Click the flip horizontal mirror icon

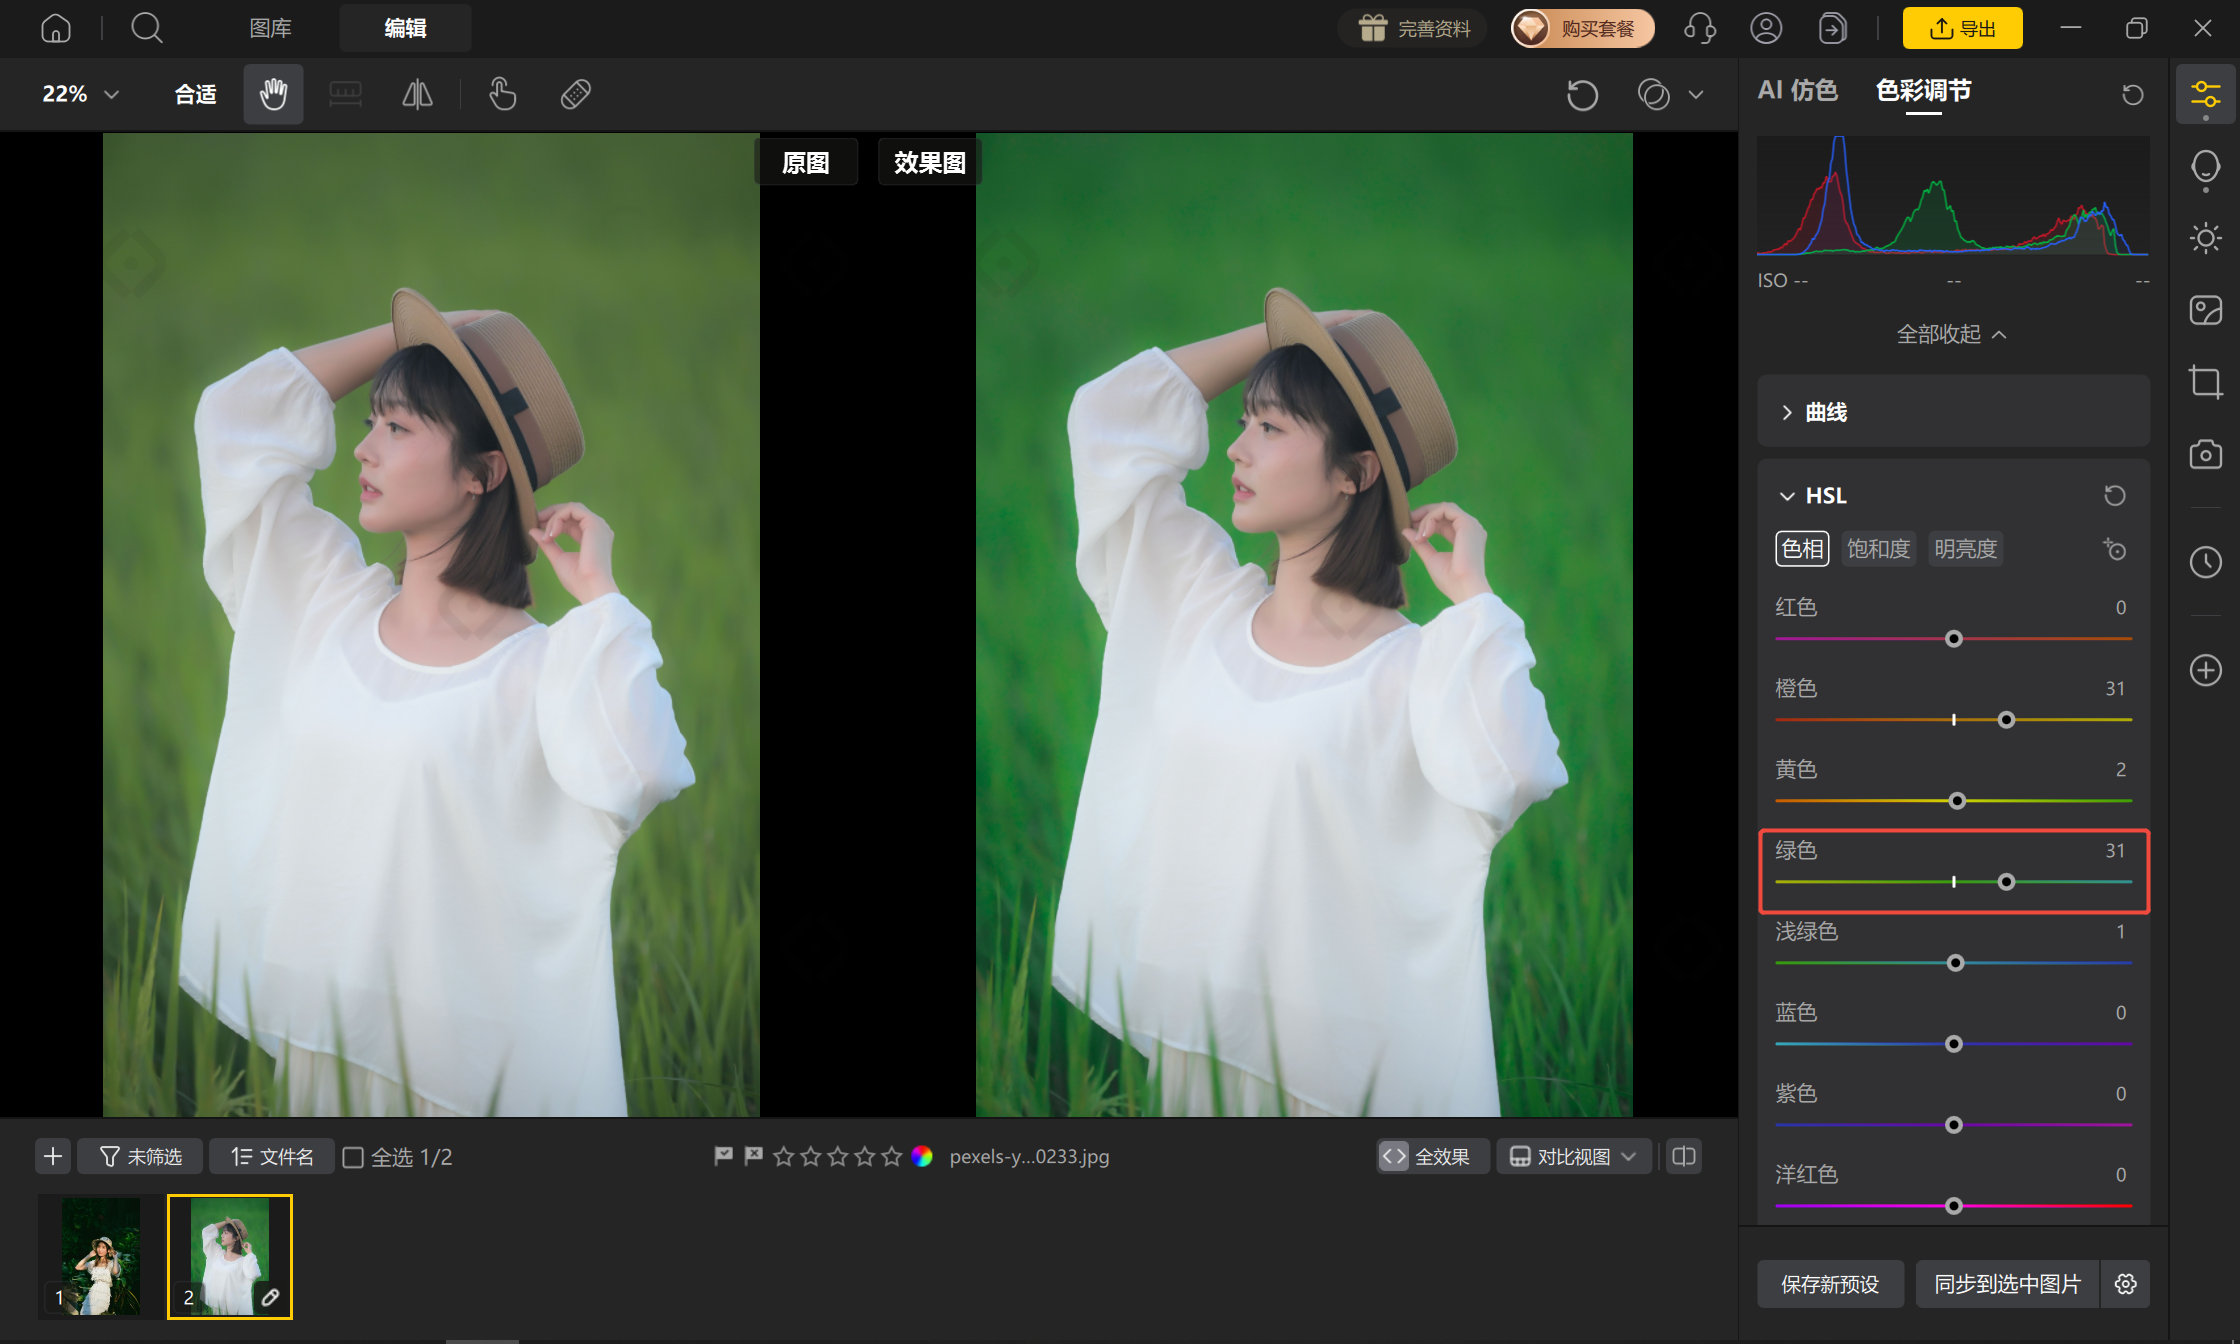pyautogui.click(x=417, y=94)
